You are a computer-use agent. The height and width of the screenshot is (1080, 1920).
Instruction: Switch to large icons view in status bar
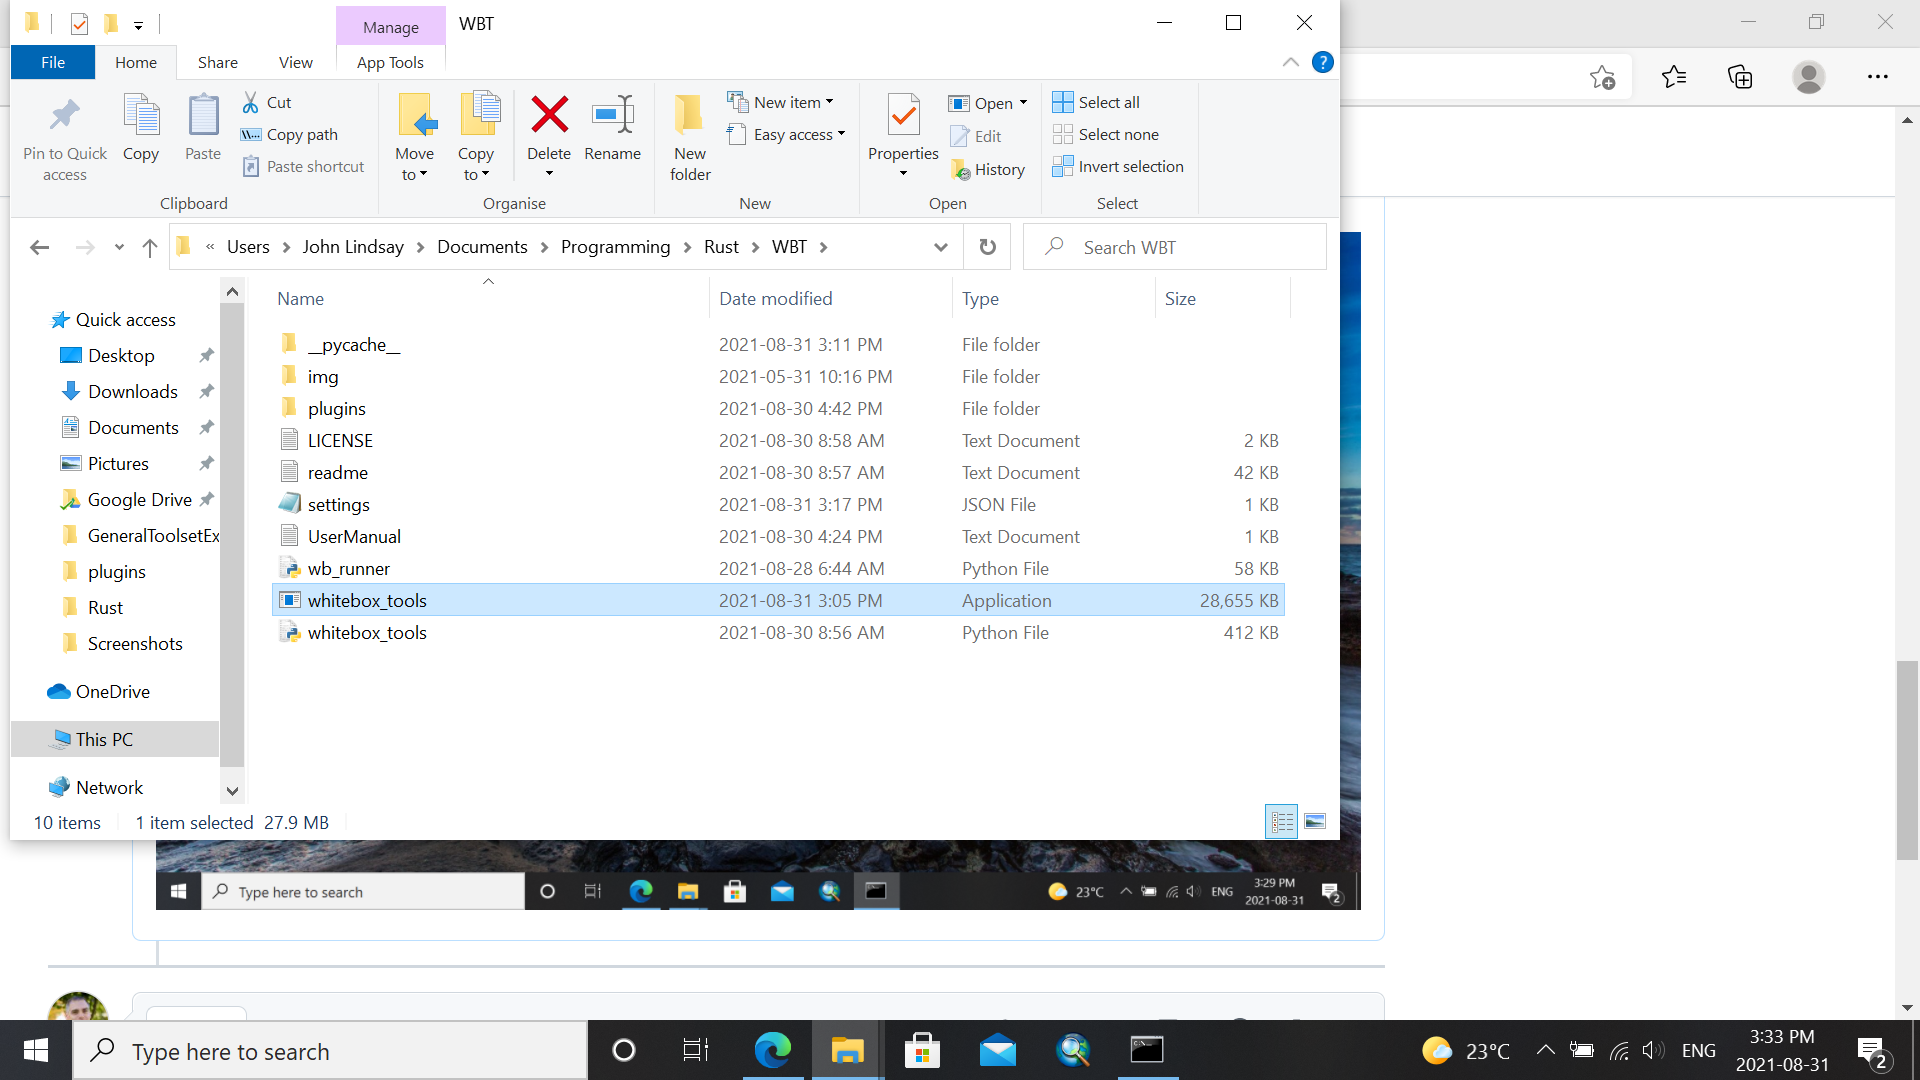coord(1314,821)
